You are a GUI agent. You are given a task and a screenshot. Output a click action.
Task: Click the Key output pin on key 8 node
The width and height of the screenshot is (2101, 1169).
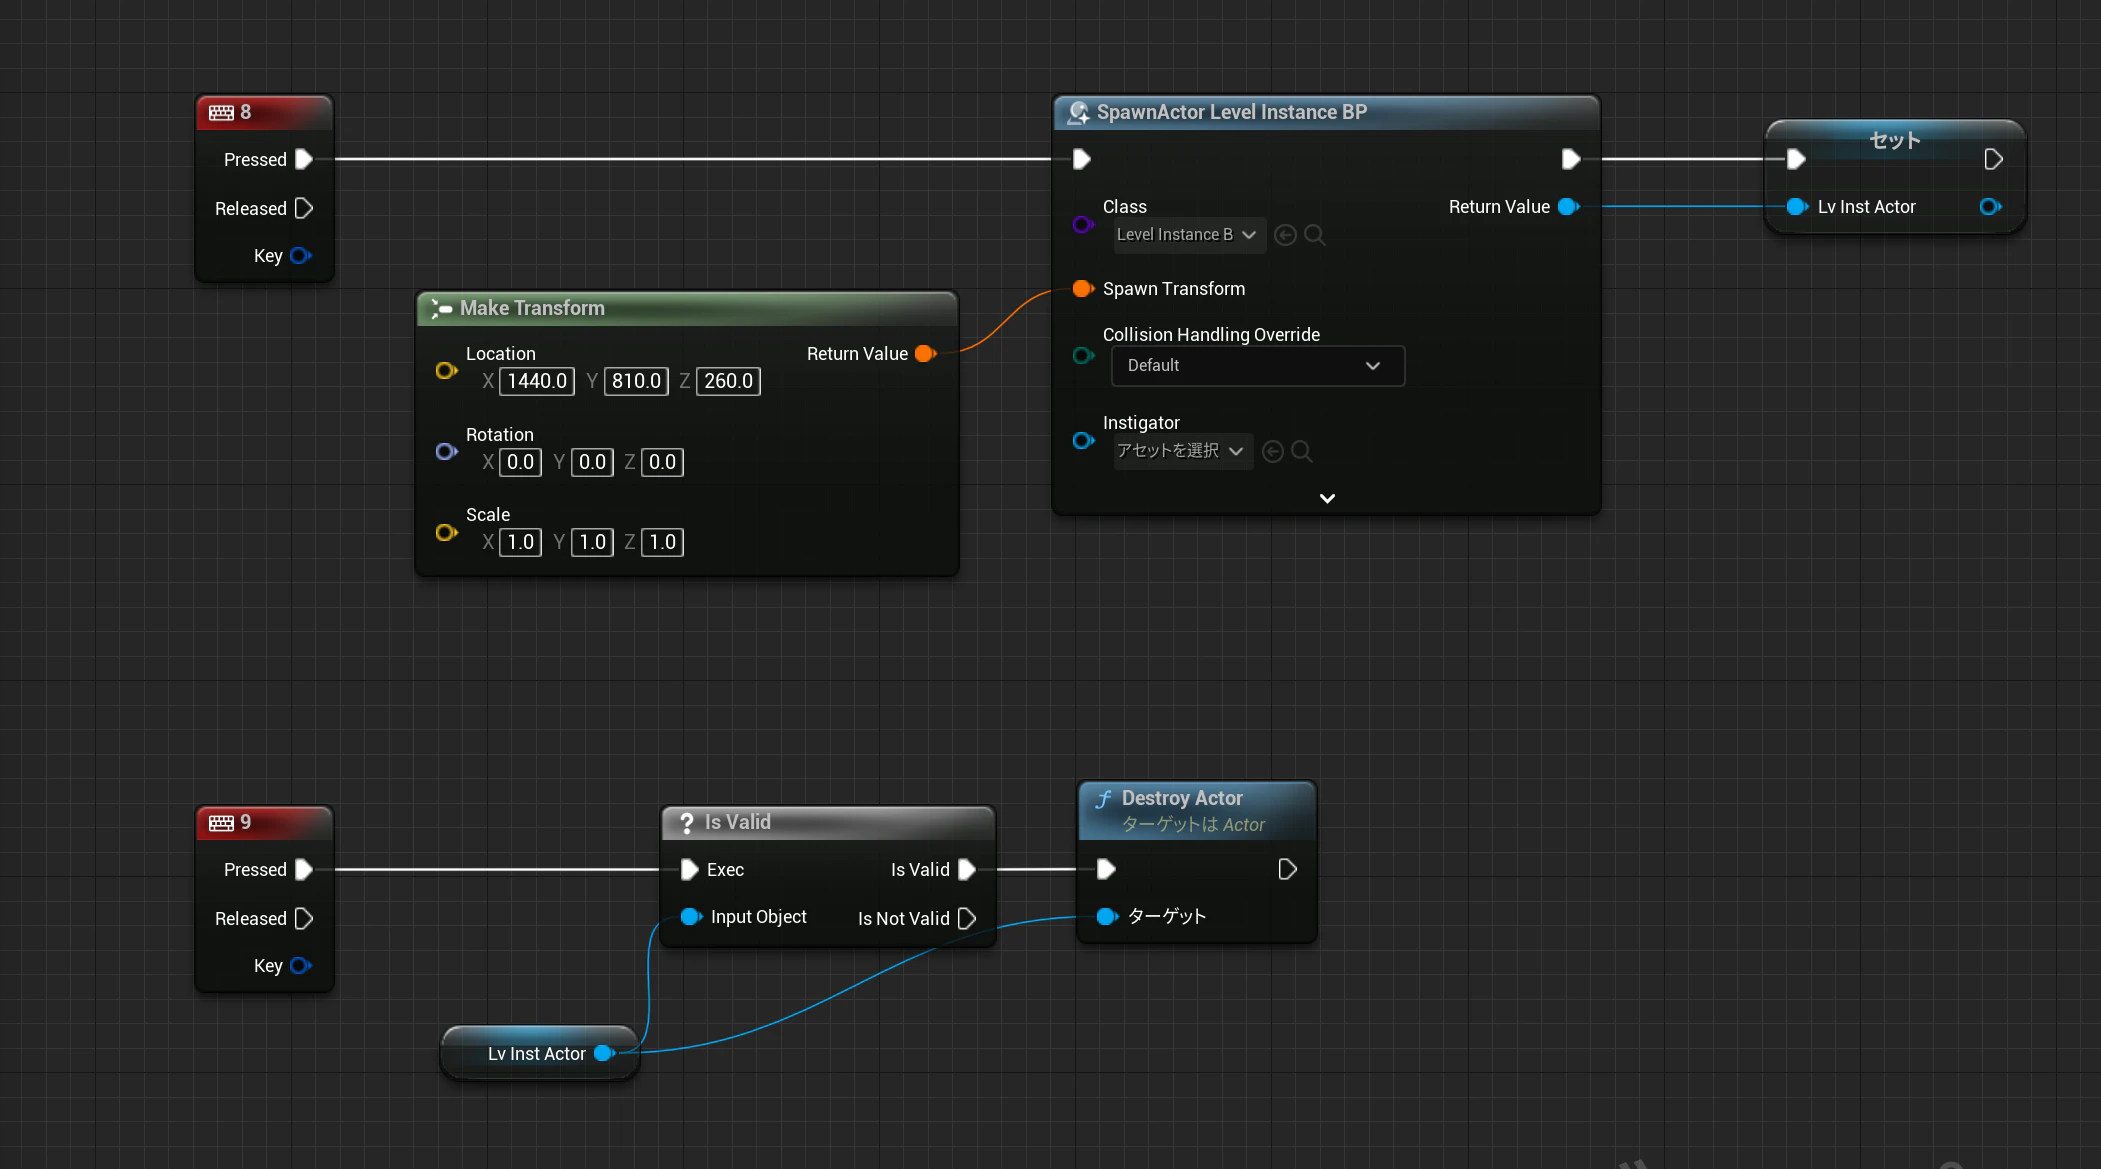click(301, 255)
